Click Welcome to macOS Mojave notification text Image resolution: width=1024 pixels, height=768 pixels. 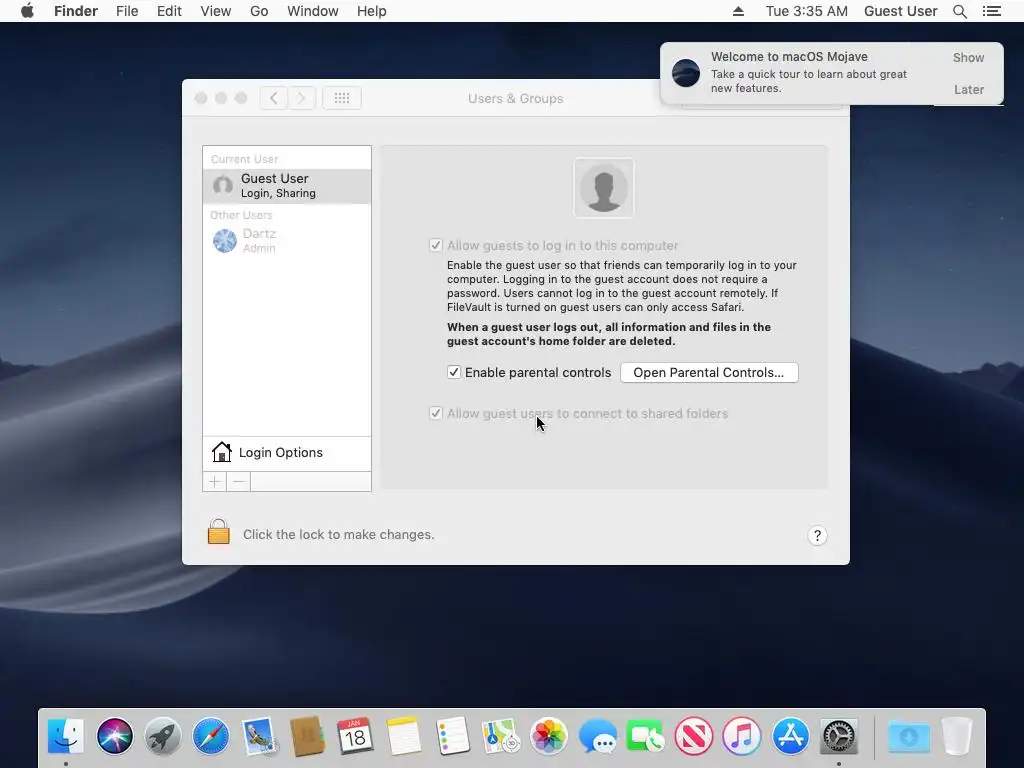tap(789, 57)
